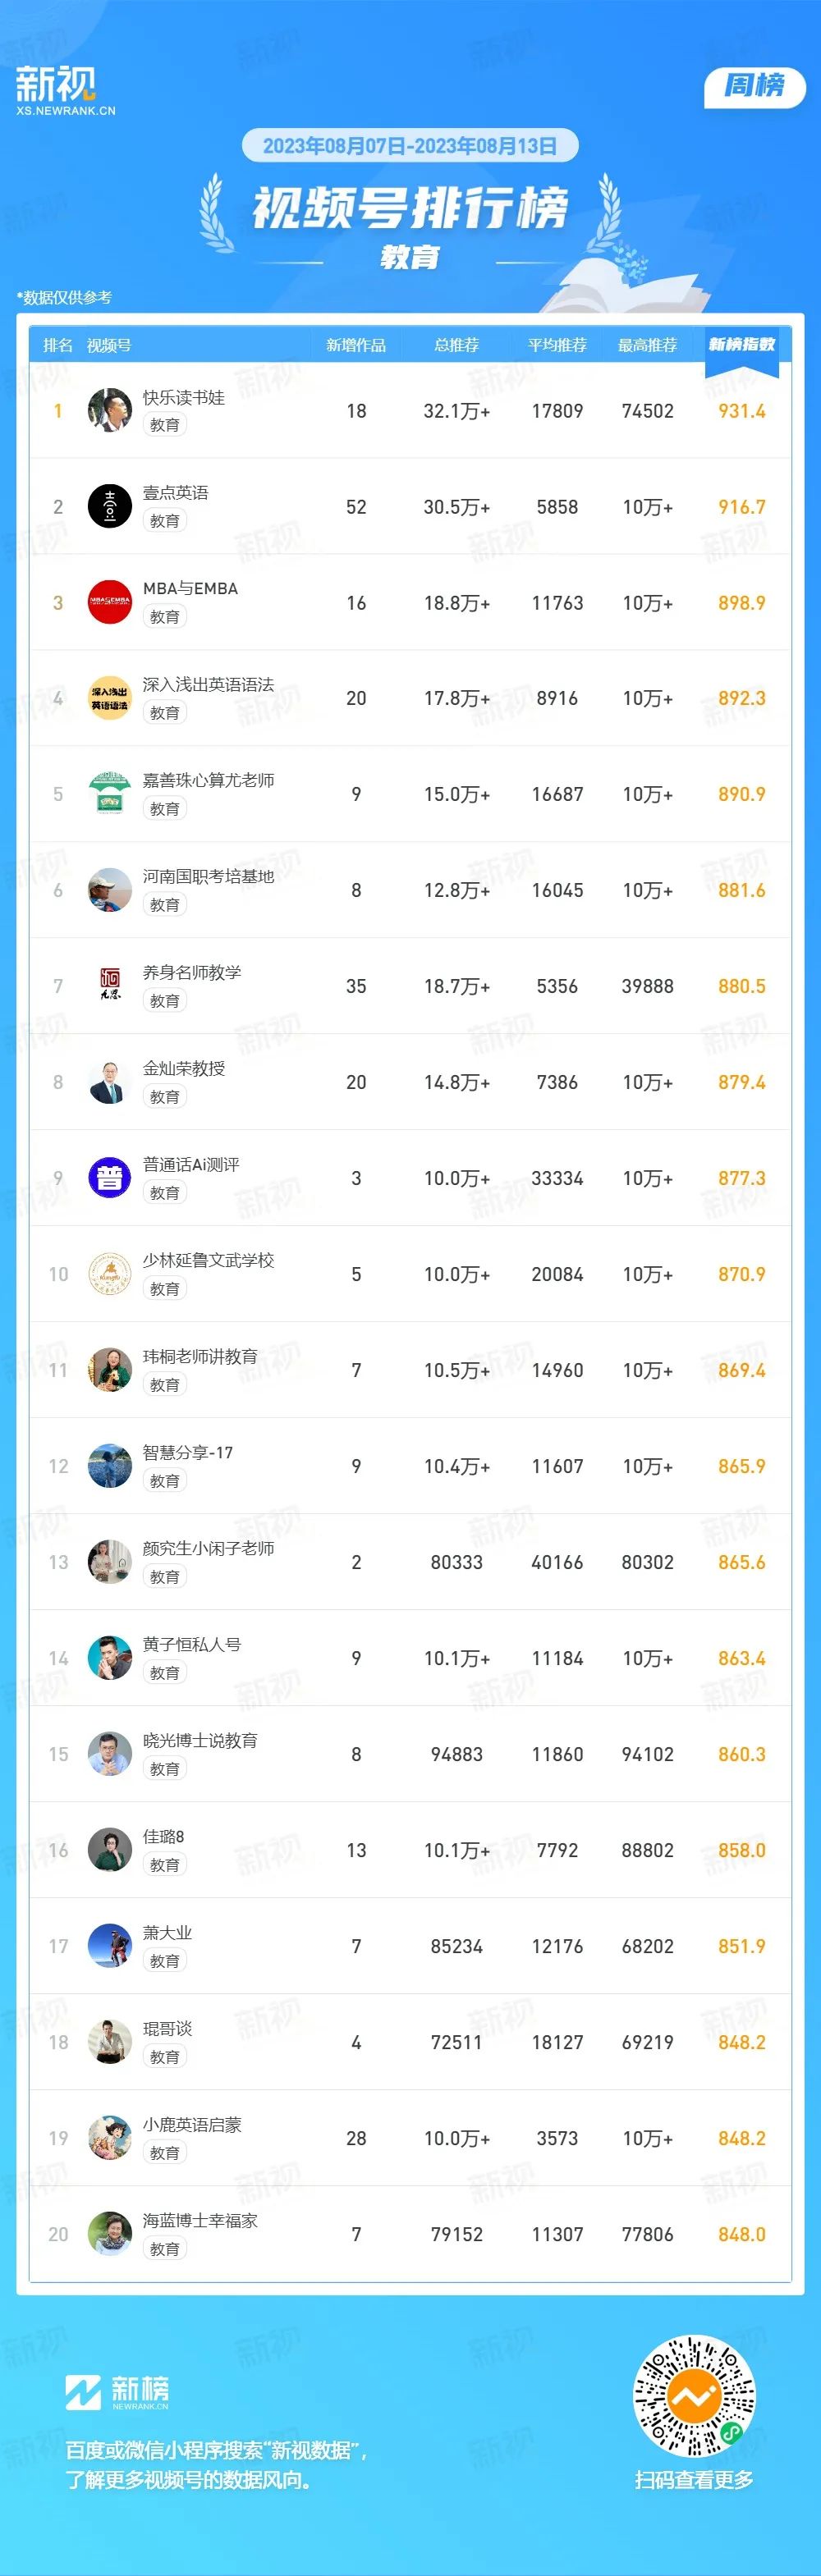Click the 新榜 logo at bottom left

(117, 2392)
